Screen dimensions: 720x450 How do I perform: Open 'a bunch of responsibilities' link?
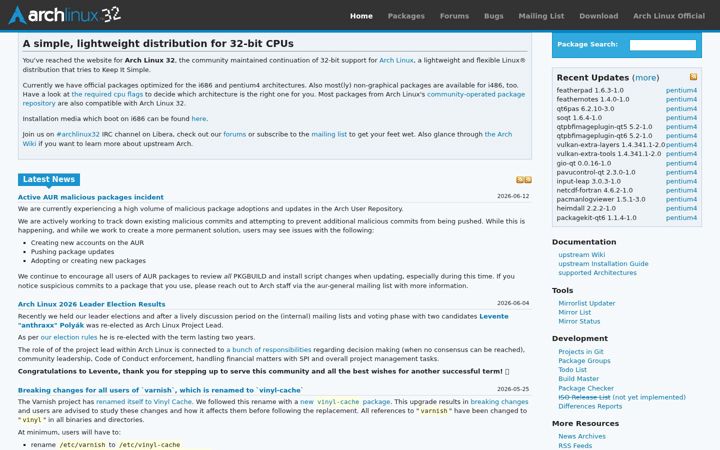[x=269, y=349]
